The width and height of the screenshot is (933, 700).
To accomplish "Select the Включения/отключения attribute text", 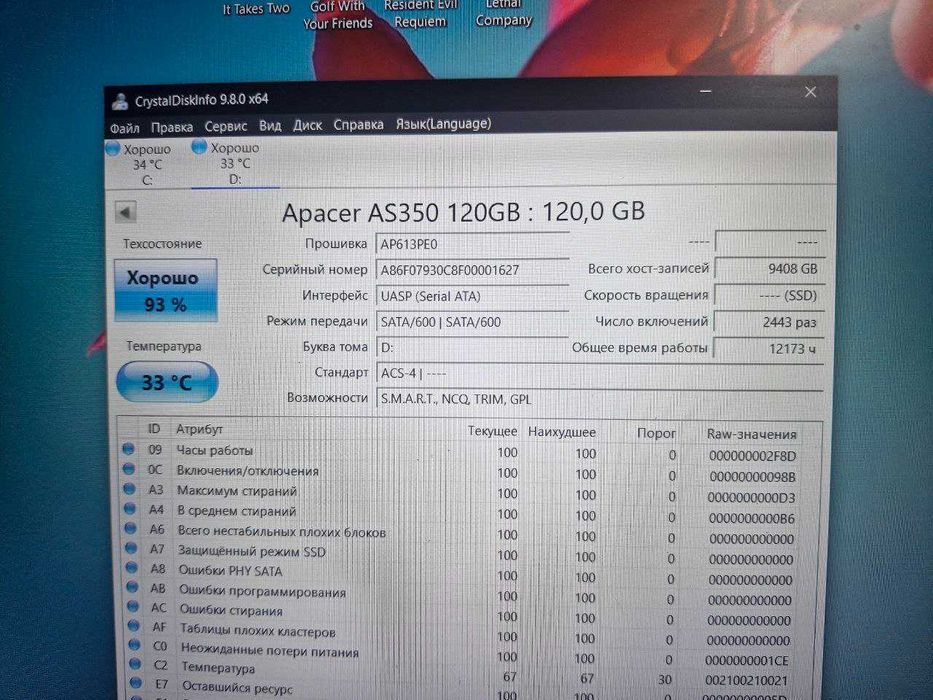I will (x=248, y=471).
